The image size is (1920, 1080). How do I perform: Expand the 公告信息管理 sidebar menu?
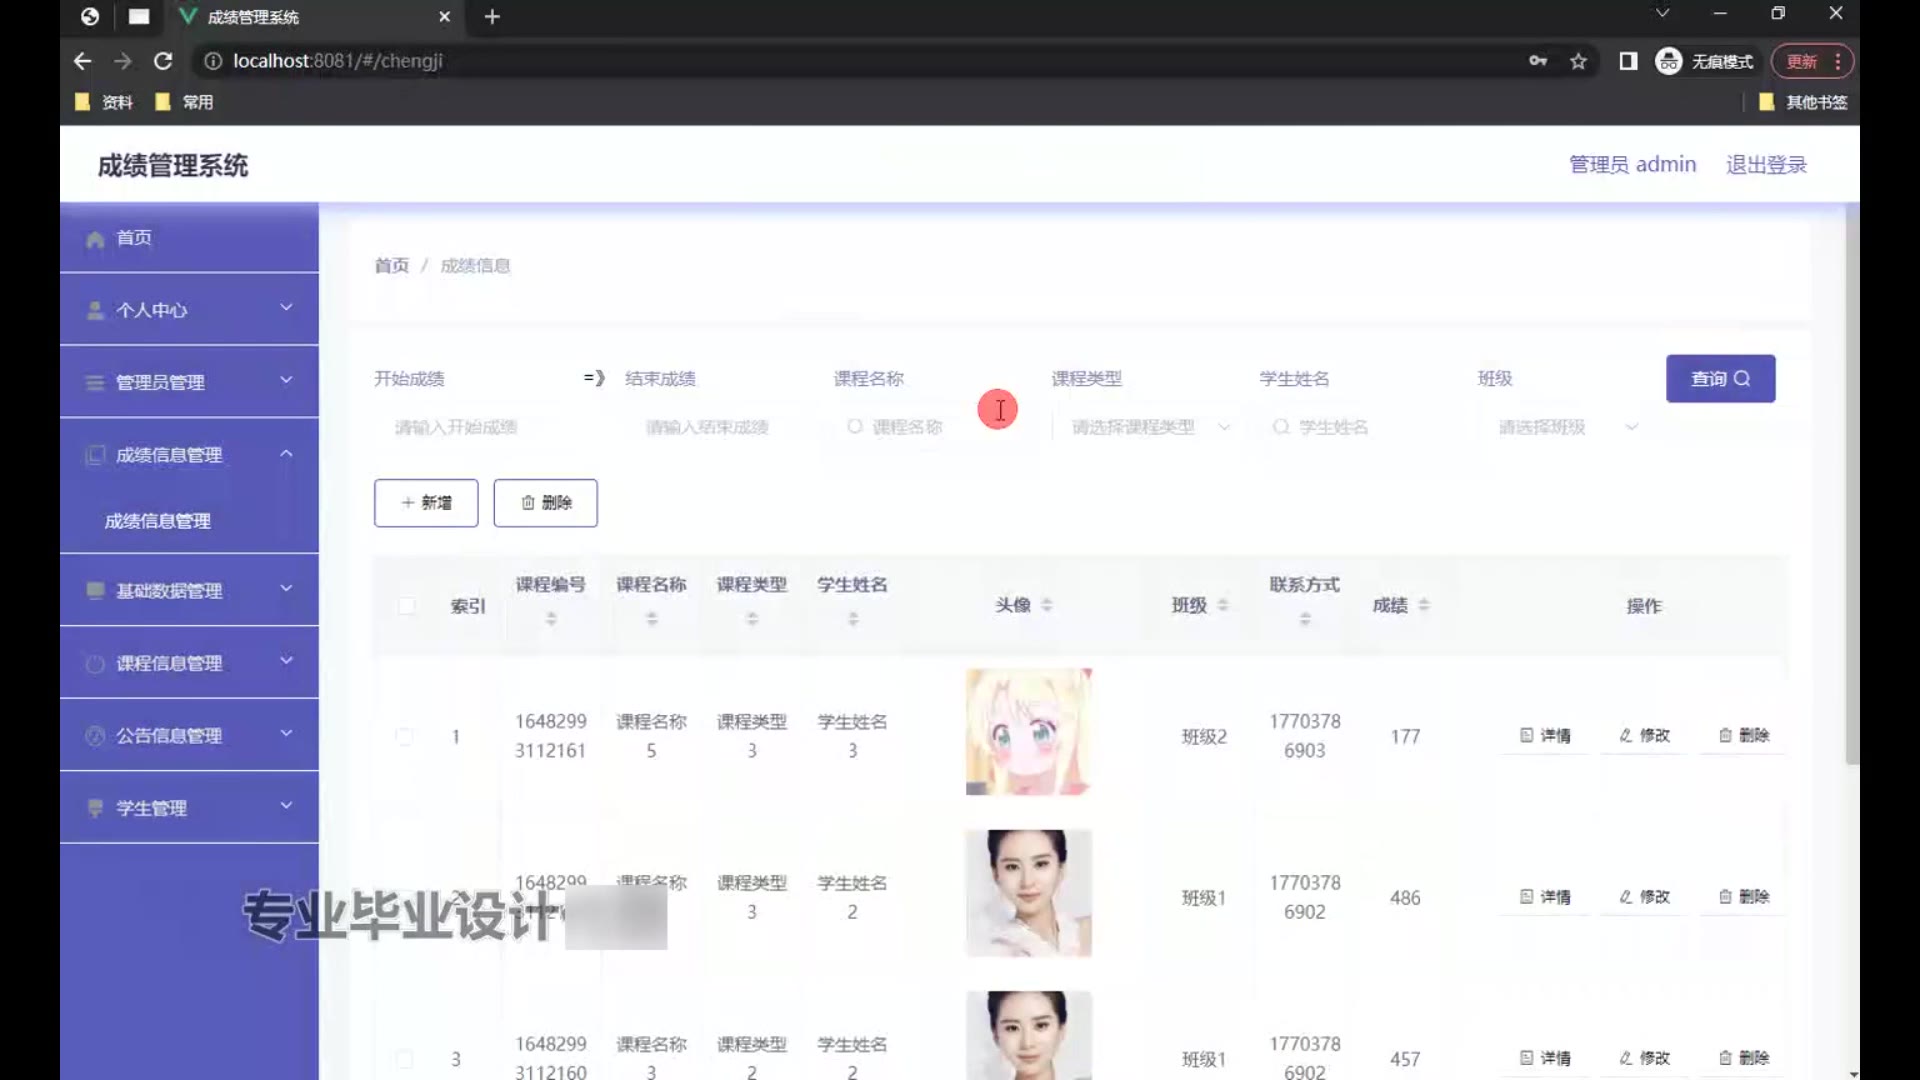pos(189,735)
